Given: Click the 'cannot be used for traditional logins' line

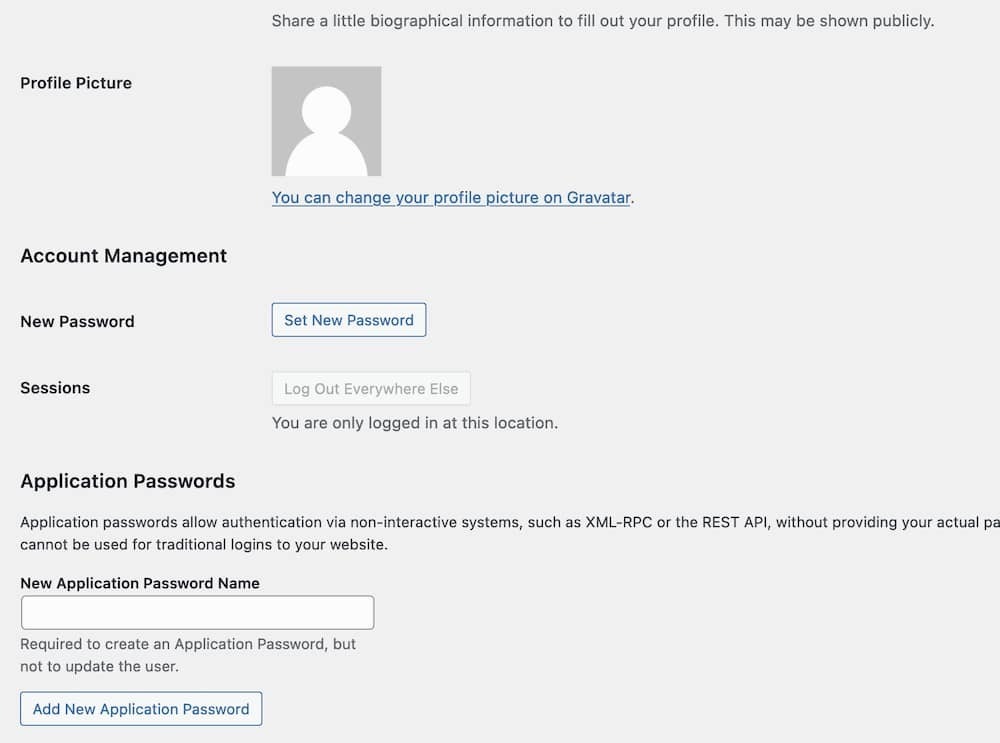Looking at the screenshot, I should (x=203, y=545).
